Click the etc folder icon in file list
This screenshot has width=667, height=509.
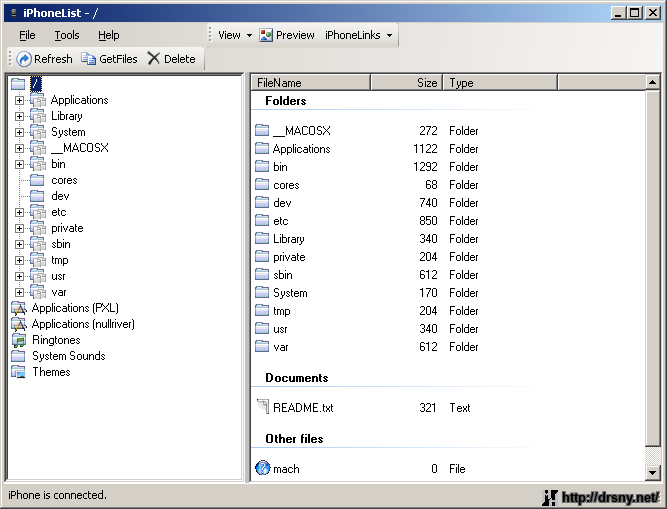click(x=262, y=220)
